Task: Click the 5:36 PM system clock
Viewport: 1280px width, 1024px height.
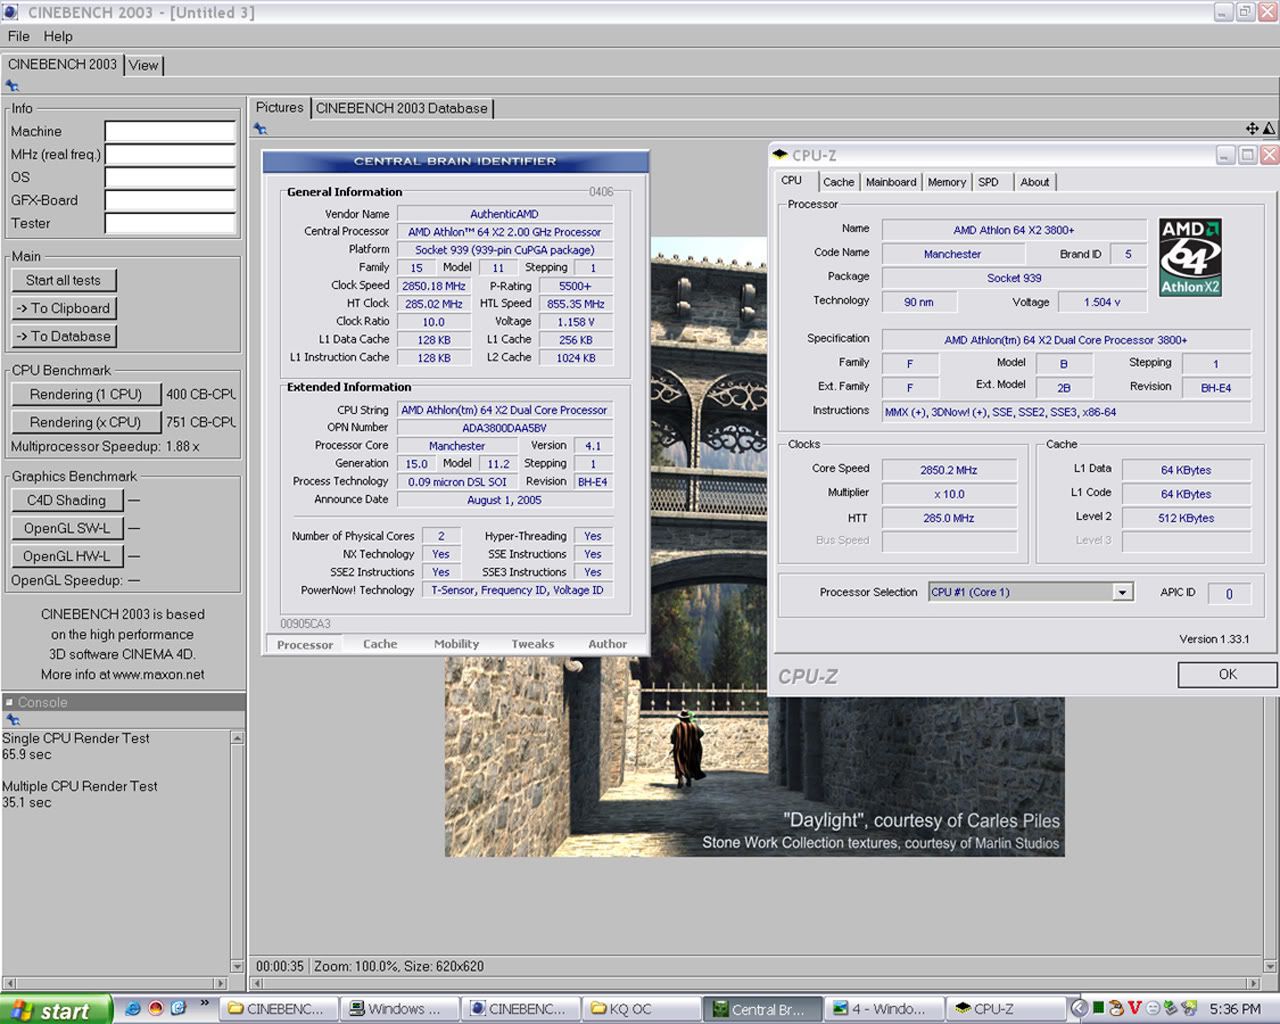Action: pyautogui.click(x=1235, y=1009)
